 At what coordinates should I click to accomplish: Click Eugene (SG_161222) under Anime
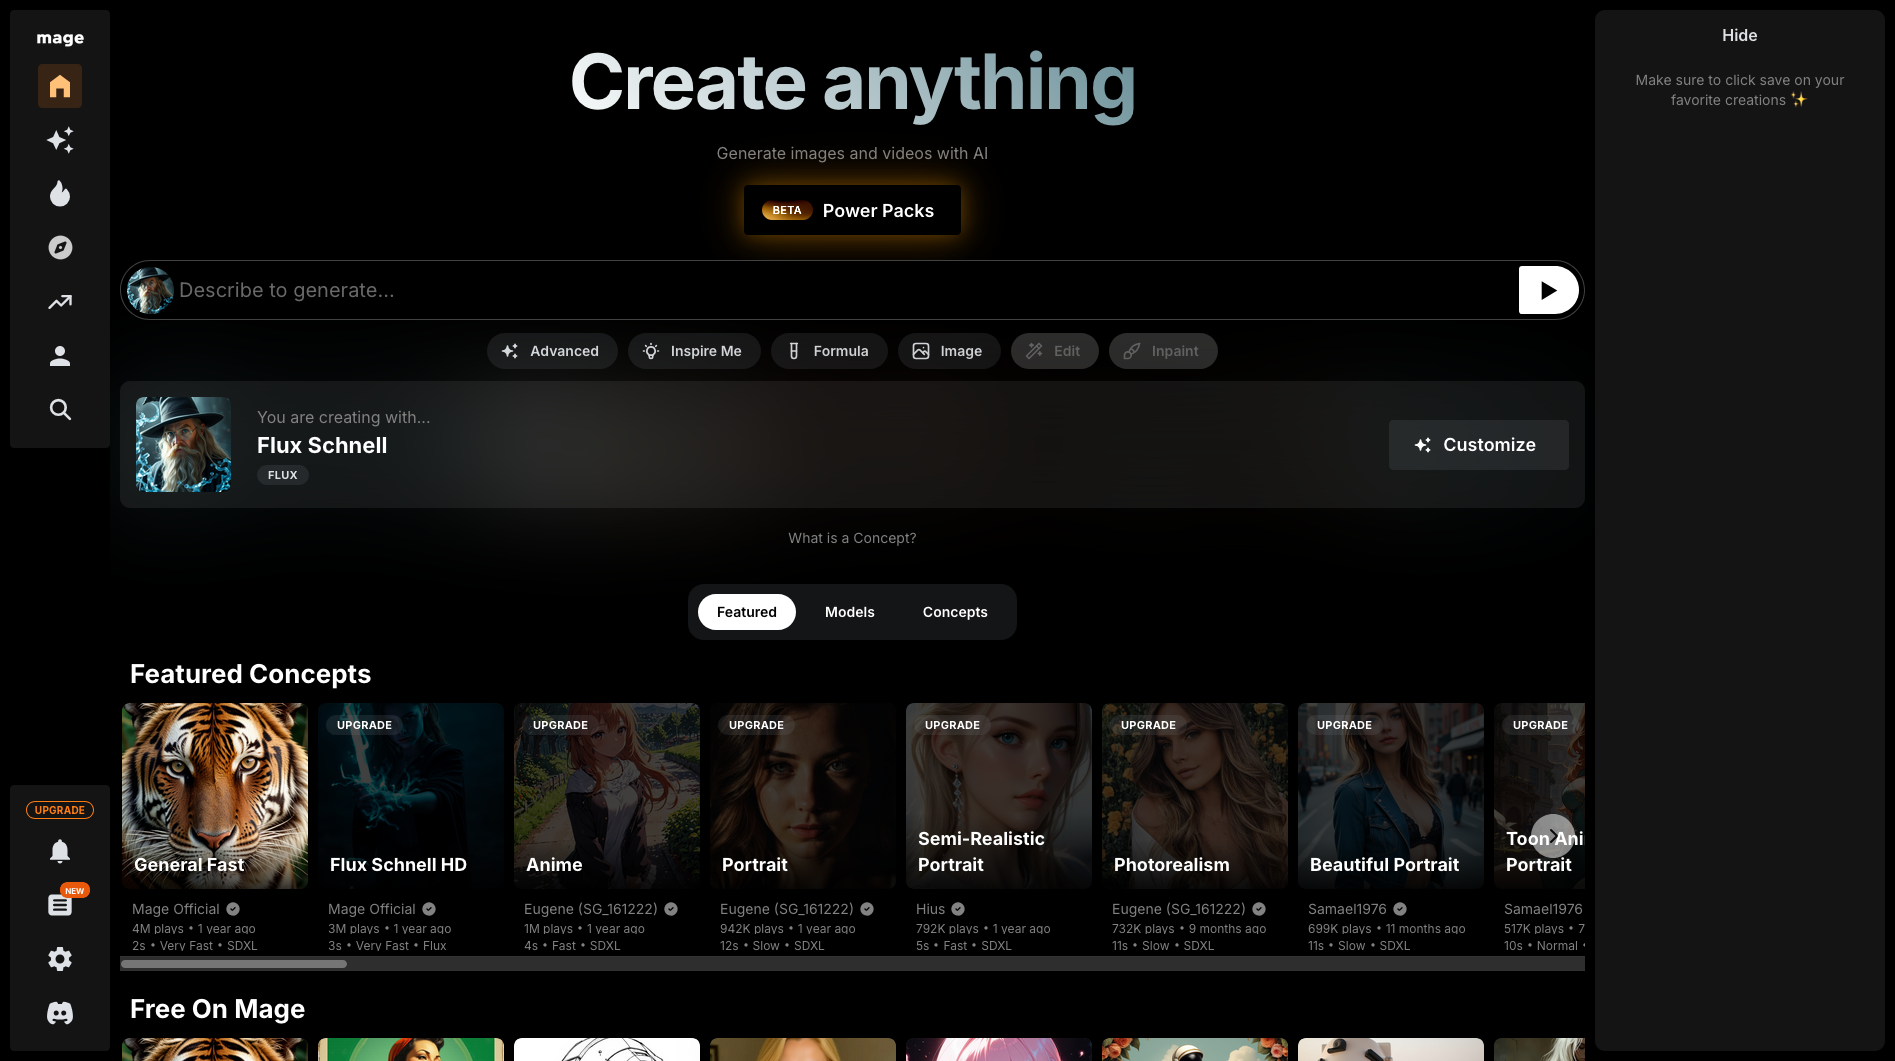pos(591,909)
